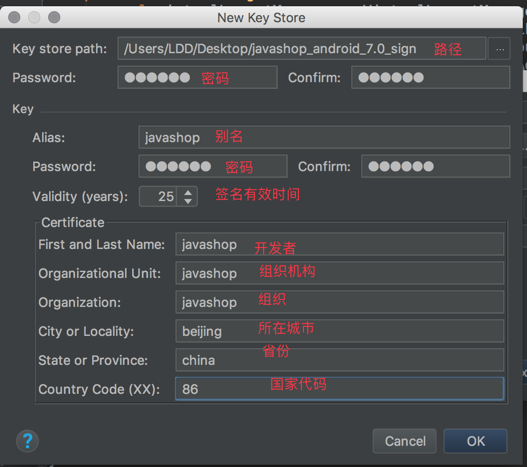Decrease validity years with down arrow
The image size is (527, 467).
pyautogui.click(x=188, y=201)
